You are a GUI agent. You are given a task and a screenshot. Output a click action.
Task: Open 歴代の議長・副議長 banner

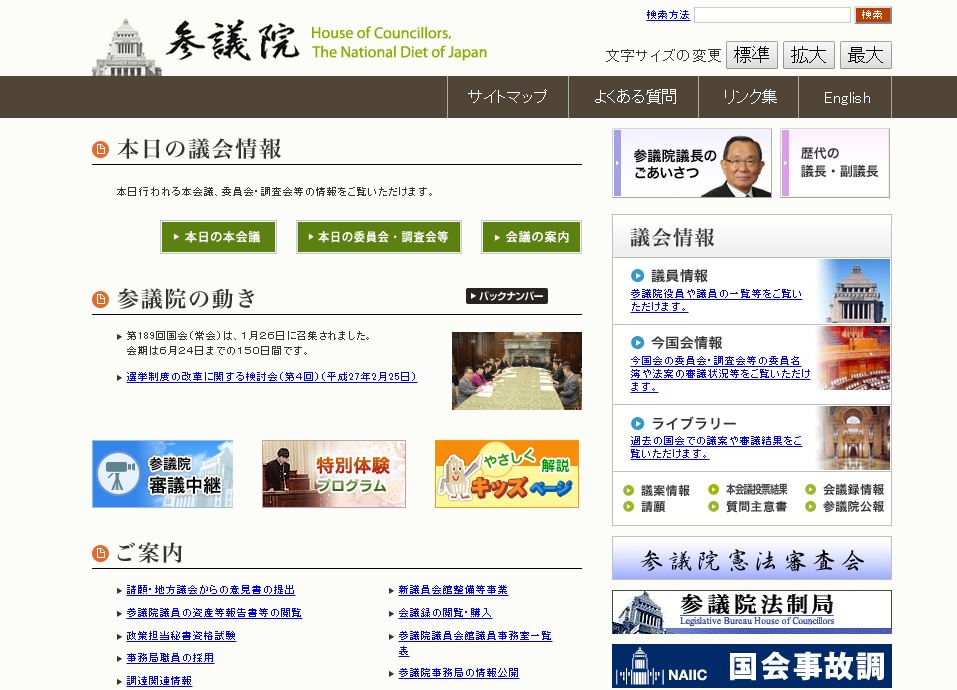pos(835,163)
